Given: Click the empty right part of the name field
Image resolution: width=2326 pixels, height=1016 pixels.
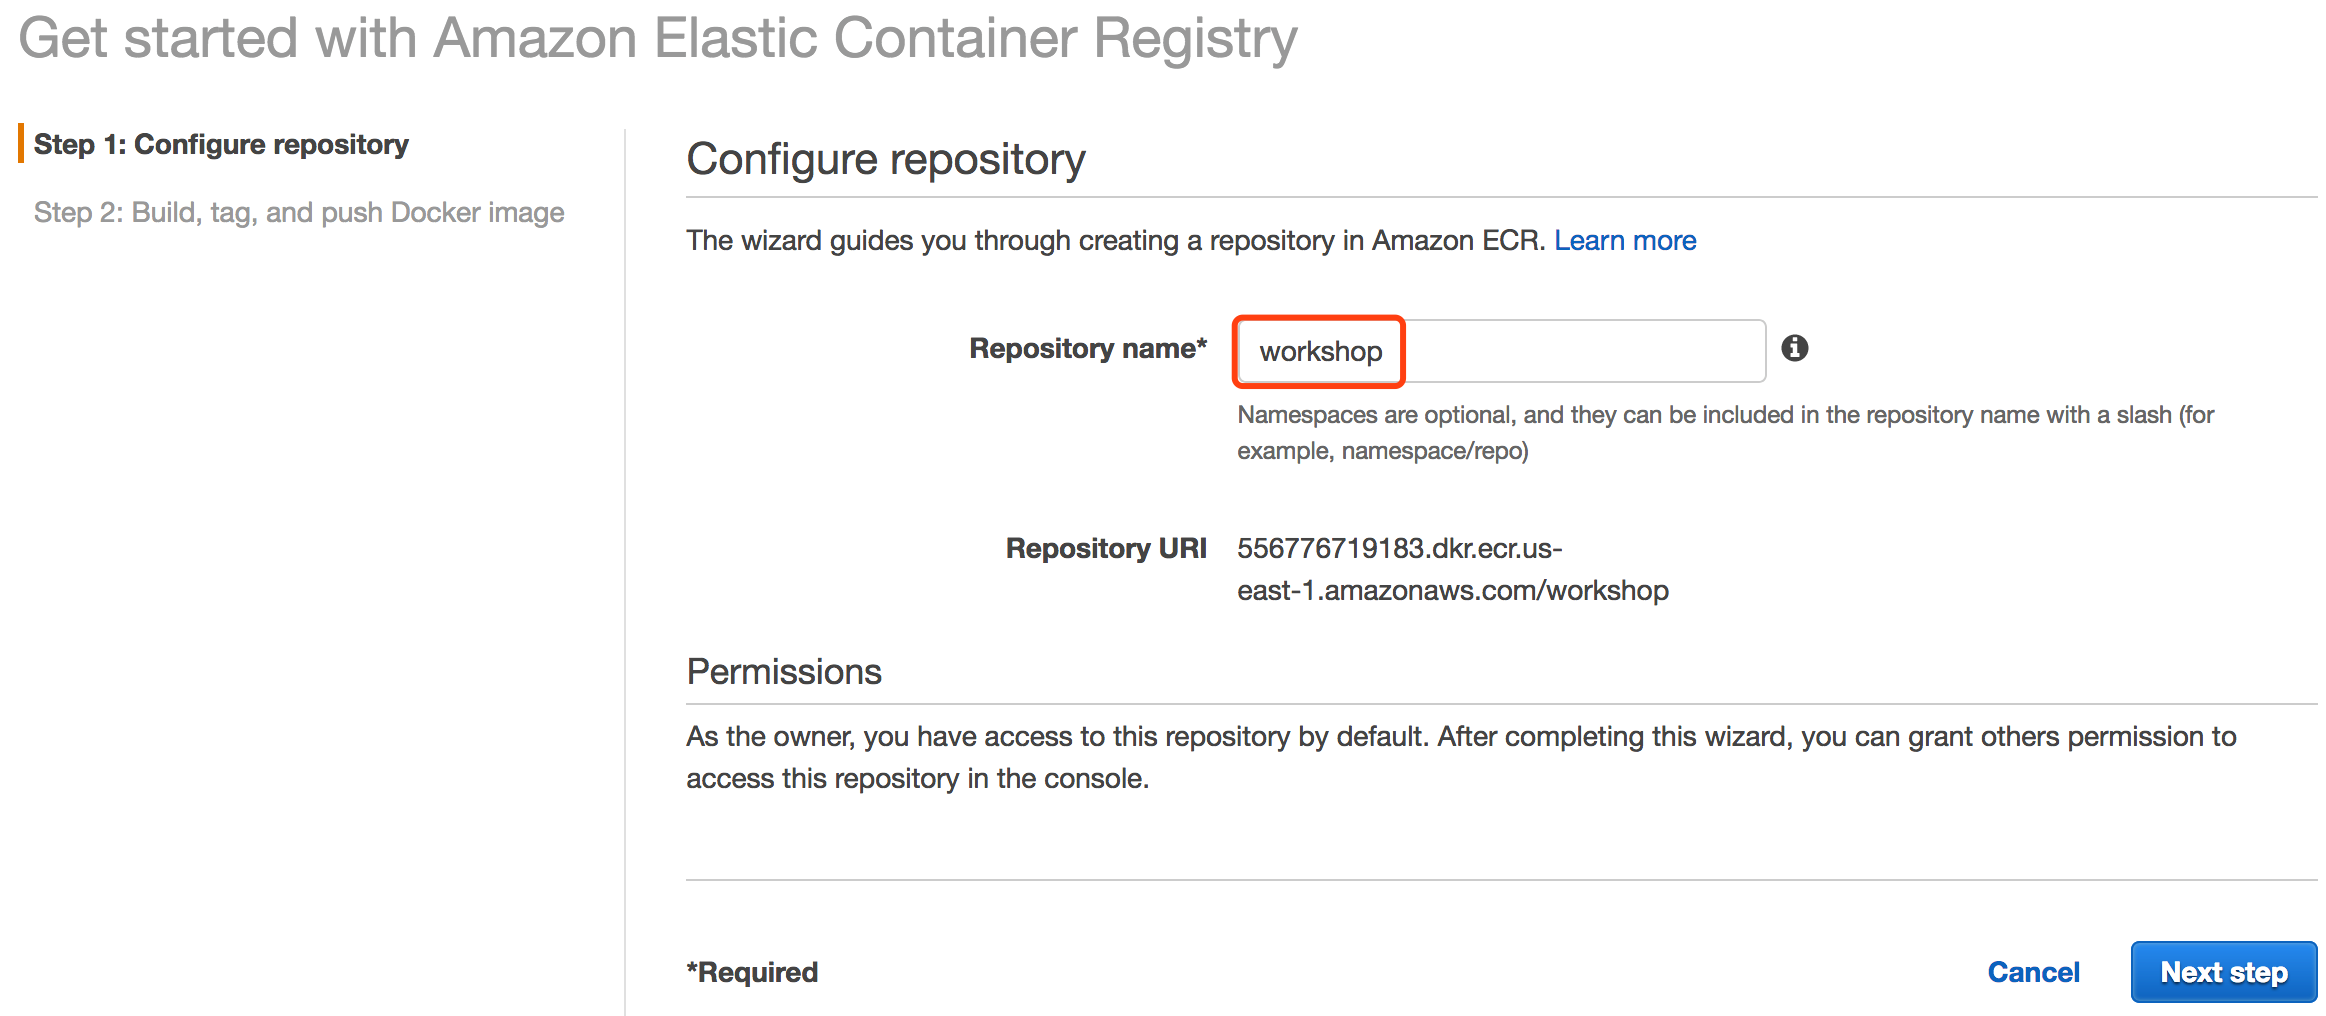Looking at the screenshot, I should coord(1585,351).
